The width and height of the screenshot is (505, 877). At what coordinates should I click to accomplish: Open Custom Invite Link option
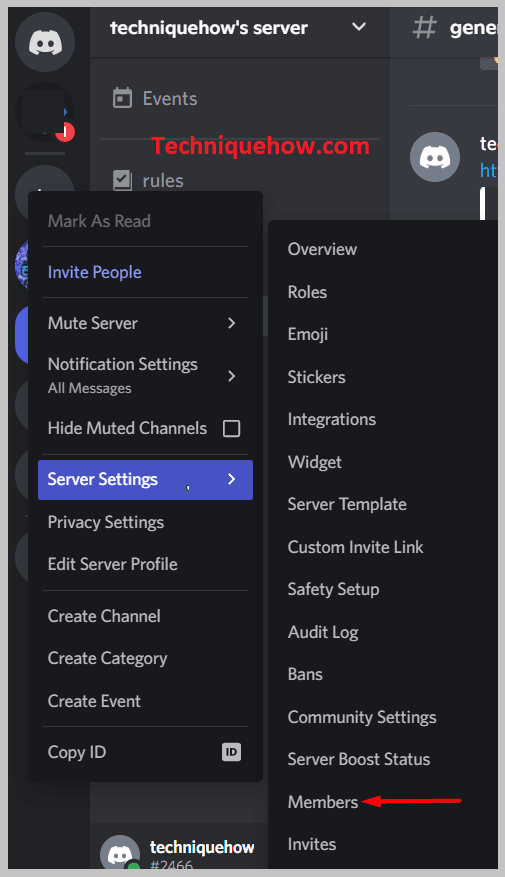pos(355,547)
